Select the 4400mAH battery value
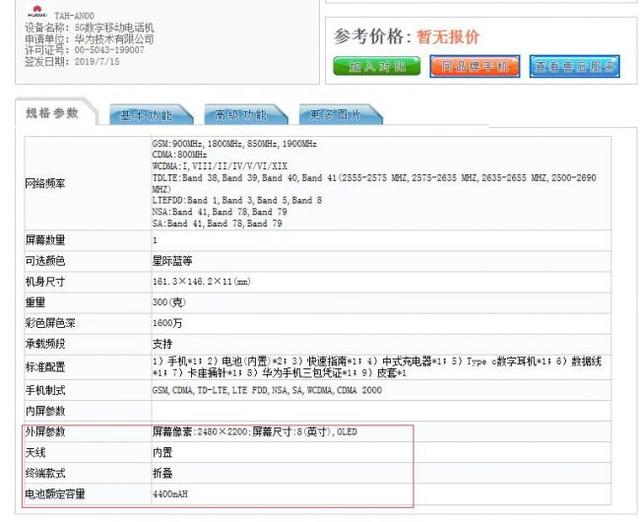 pyautogui.click(x=170, y=494)
